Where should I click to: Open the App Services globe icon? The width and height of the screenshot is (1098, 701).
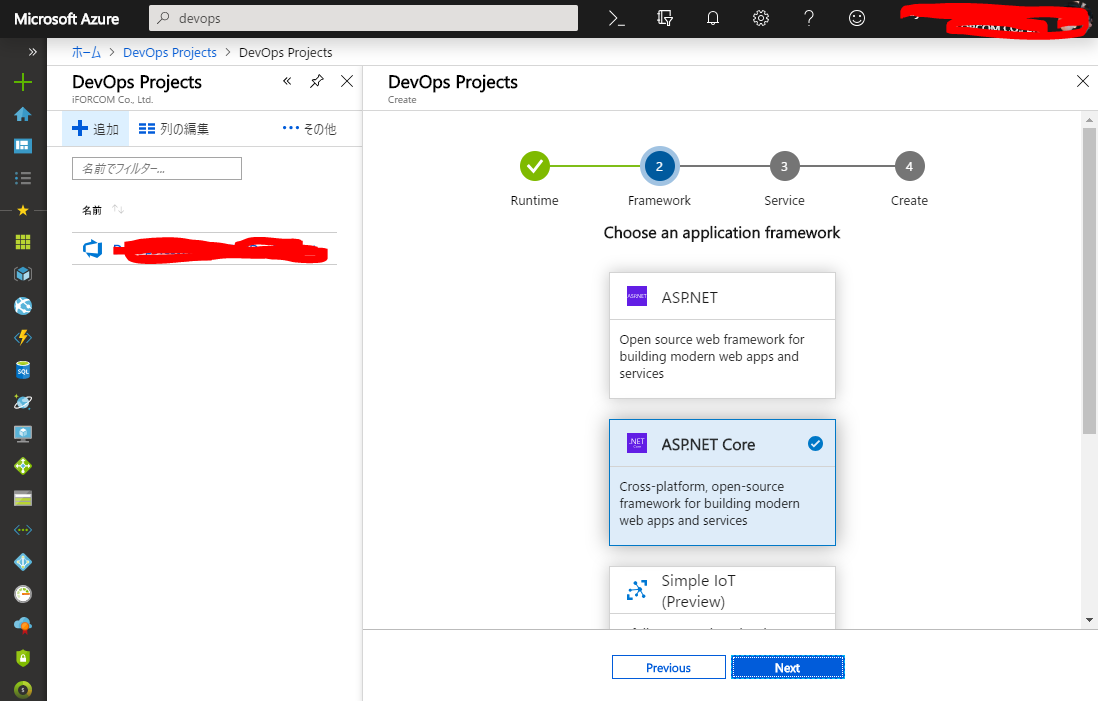coord(23,306)
